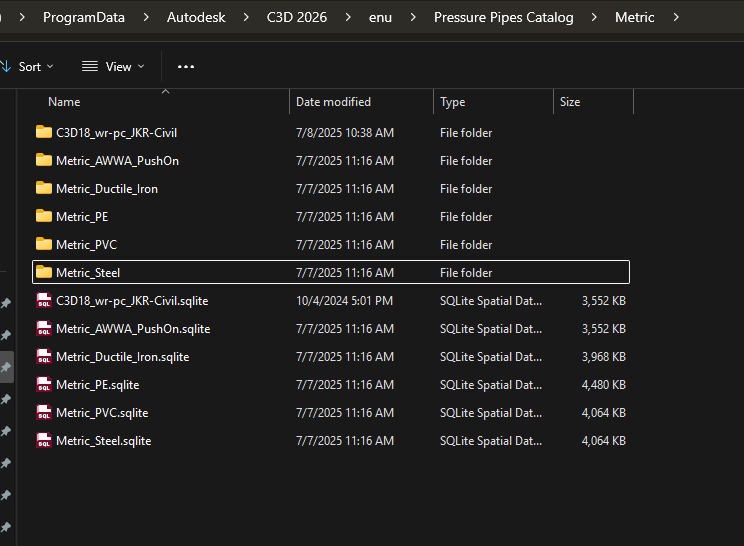
Task: Click the Metric_PVC.sqlite file icon
Action: pos(44,413)
